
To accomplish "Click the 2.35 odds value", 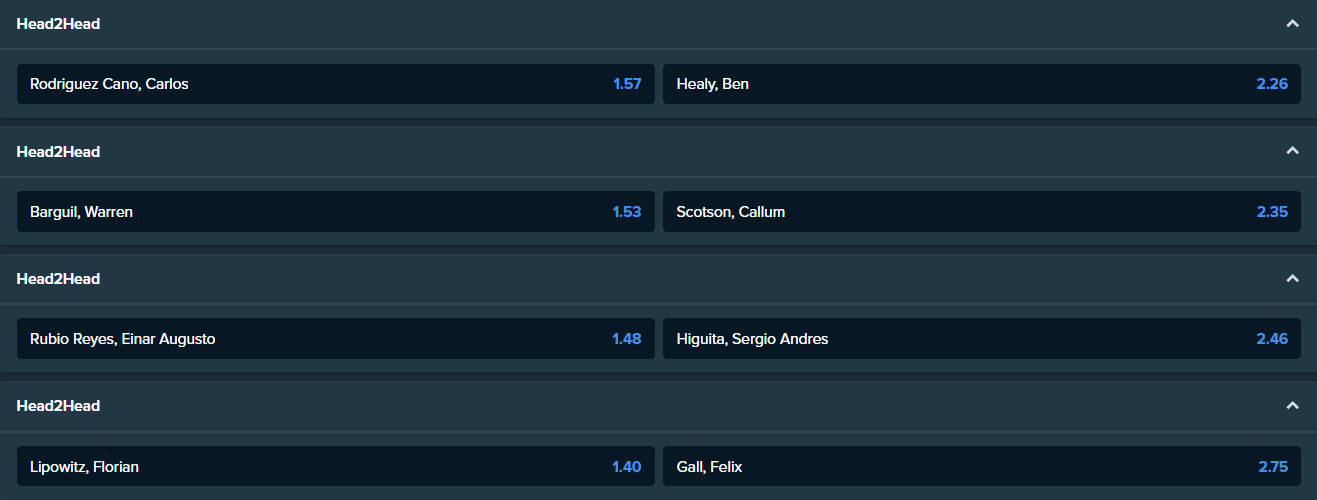I will pos(1272,211).
